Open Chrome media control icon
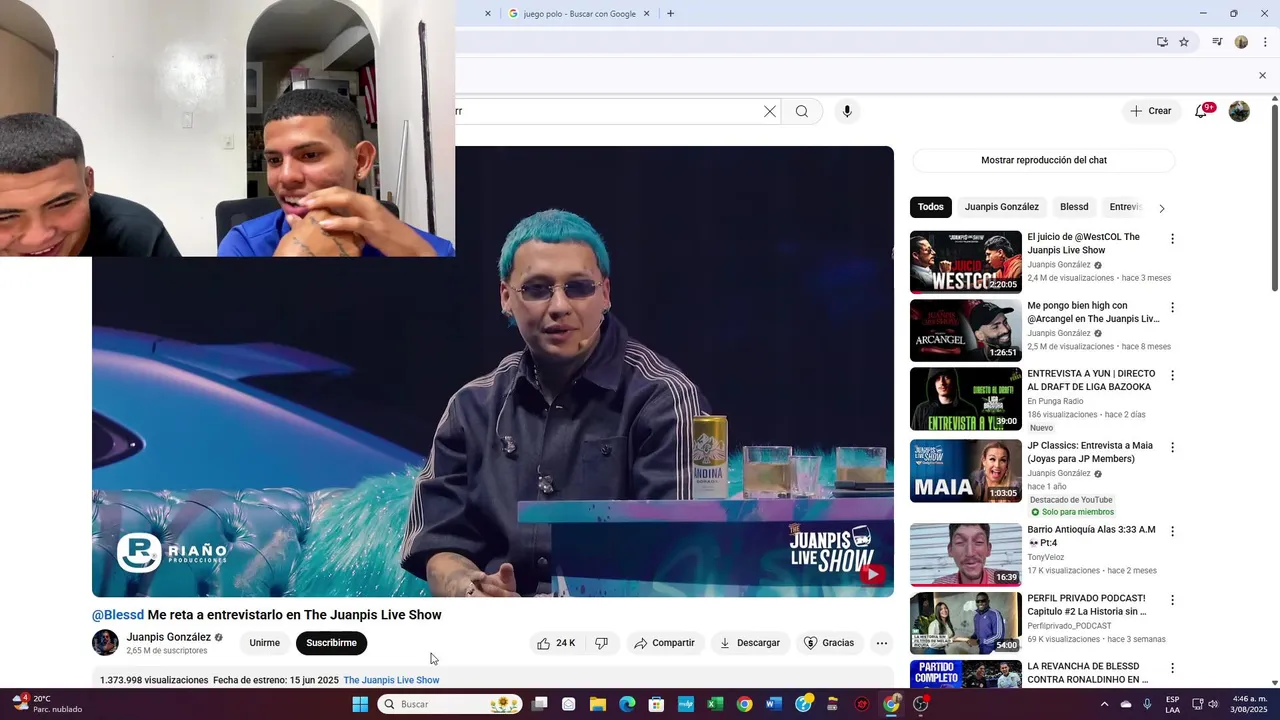 (x=1217, y=42)
